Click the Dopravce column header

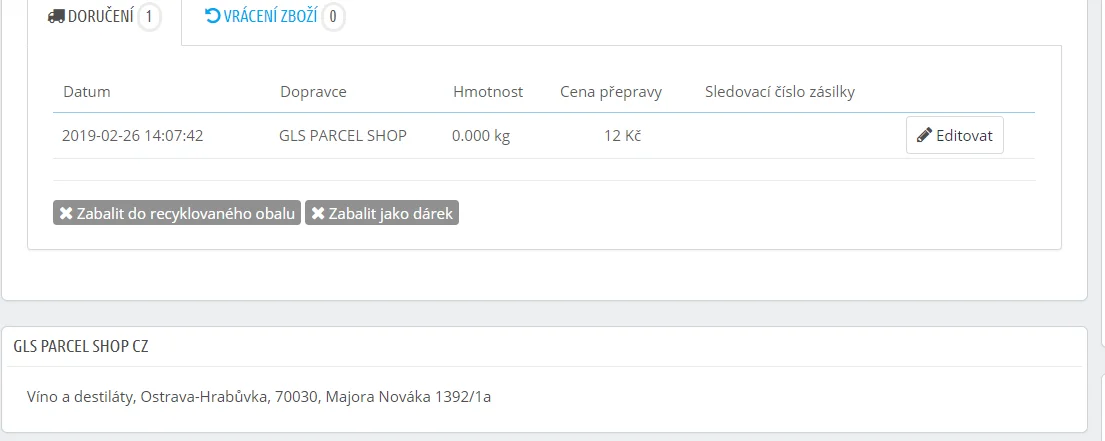[313, 92]
